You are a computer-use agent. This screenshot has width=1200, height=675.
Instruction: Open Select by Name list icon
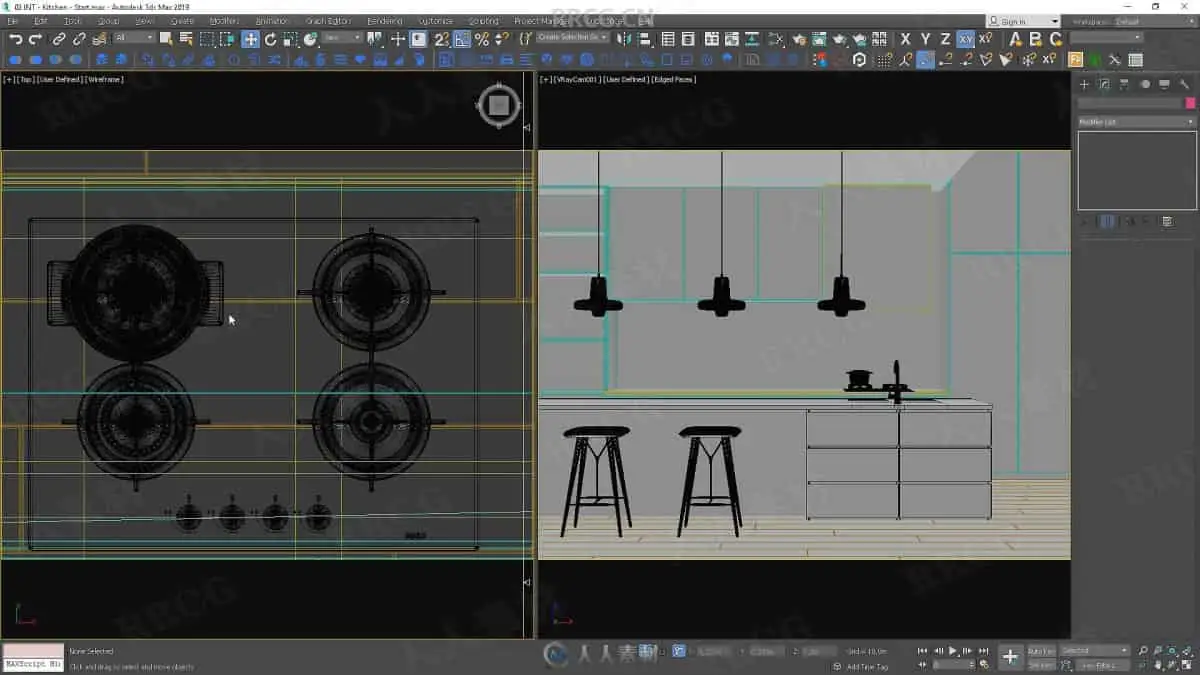point(185,39)
